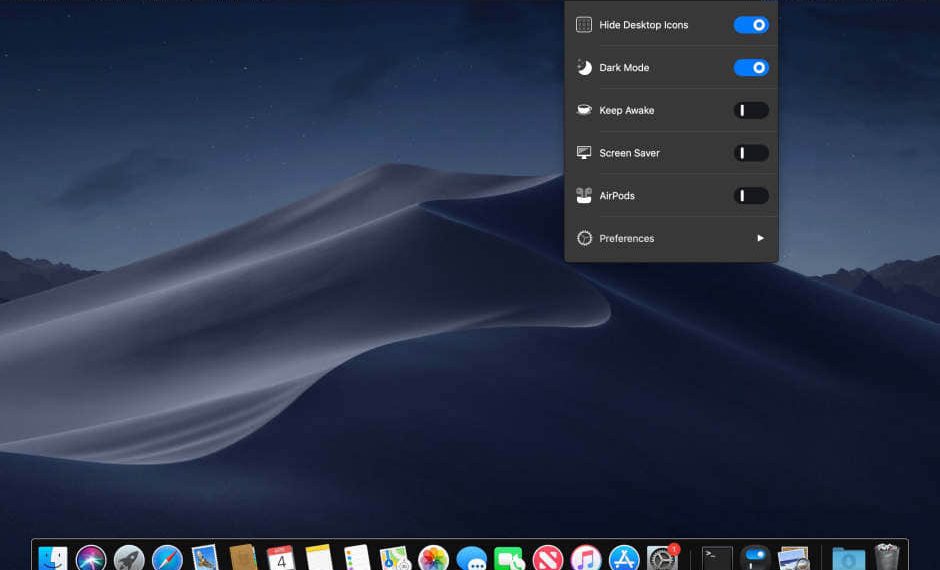Click the Hide Desktop Icons grid icon
940x570 pixels.
(584, 25)
